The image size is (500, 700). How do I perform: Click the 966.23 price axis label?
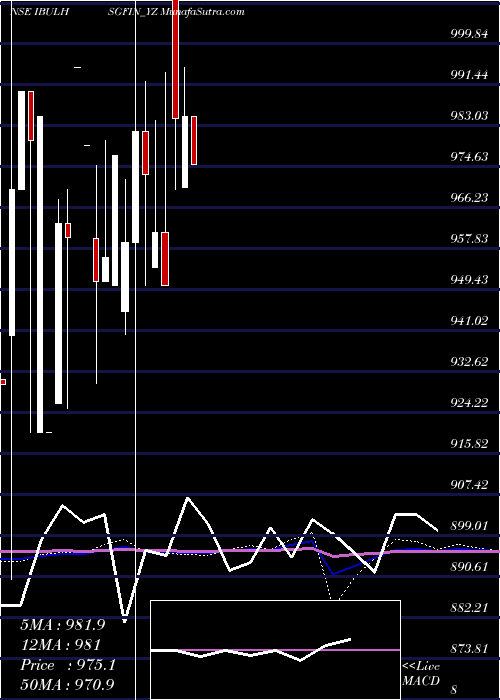469,198
